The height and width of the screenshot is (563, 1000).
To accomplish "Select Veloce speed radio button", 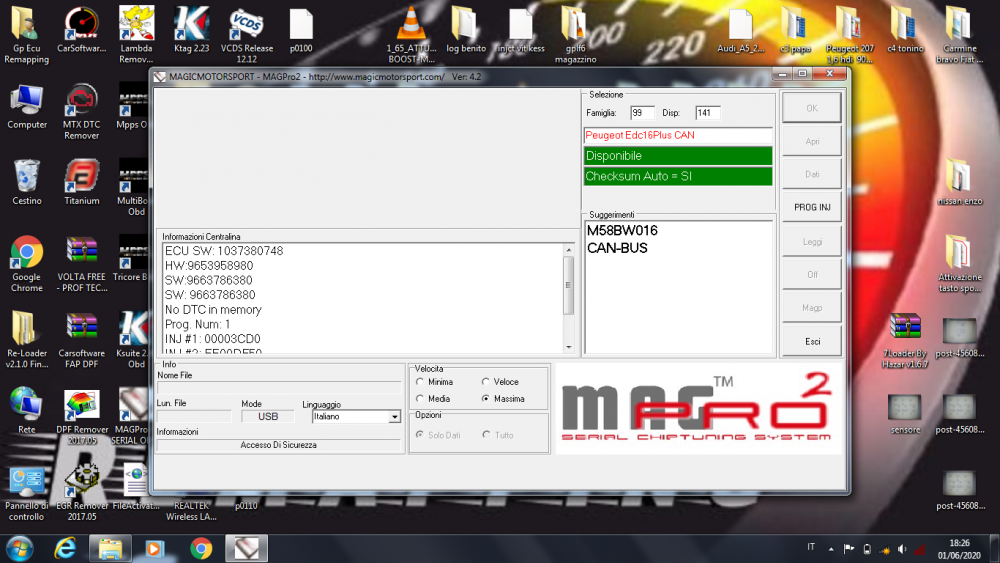I will coord(486,382).
